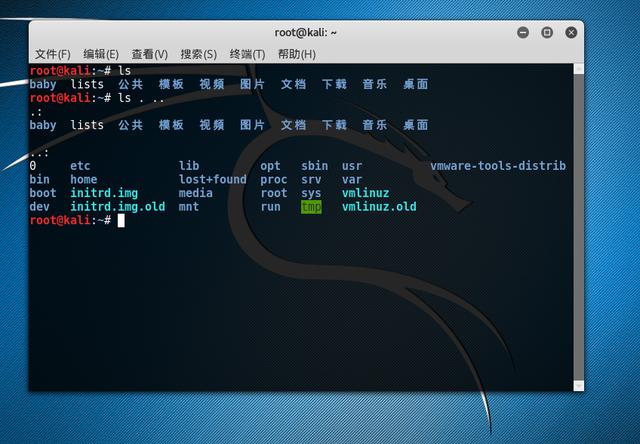640x444 pixels.
Task: Open the 文件(F) menu
Action: pos(52,54)
